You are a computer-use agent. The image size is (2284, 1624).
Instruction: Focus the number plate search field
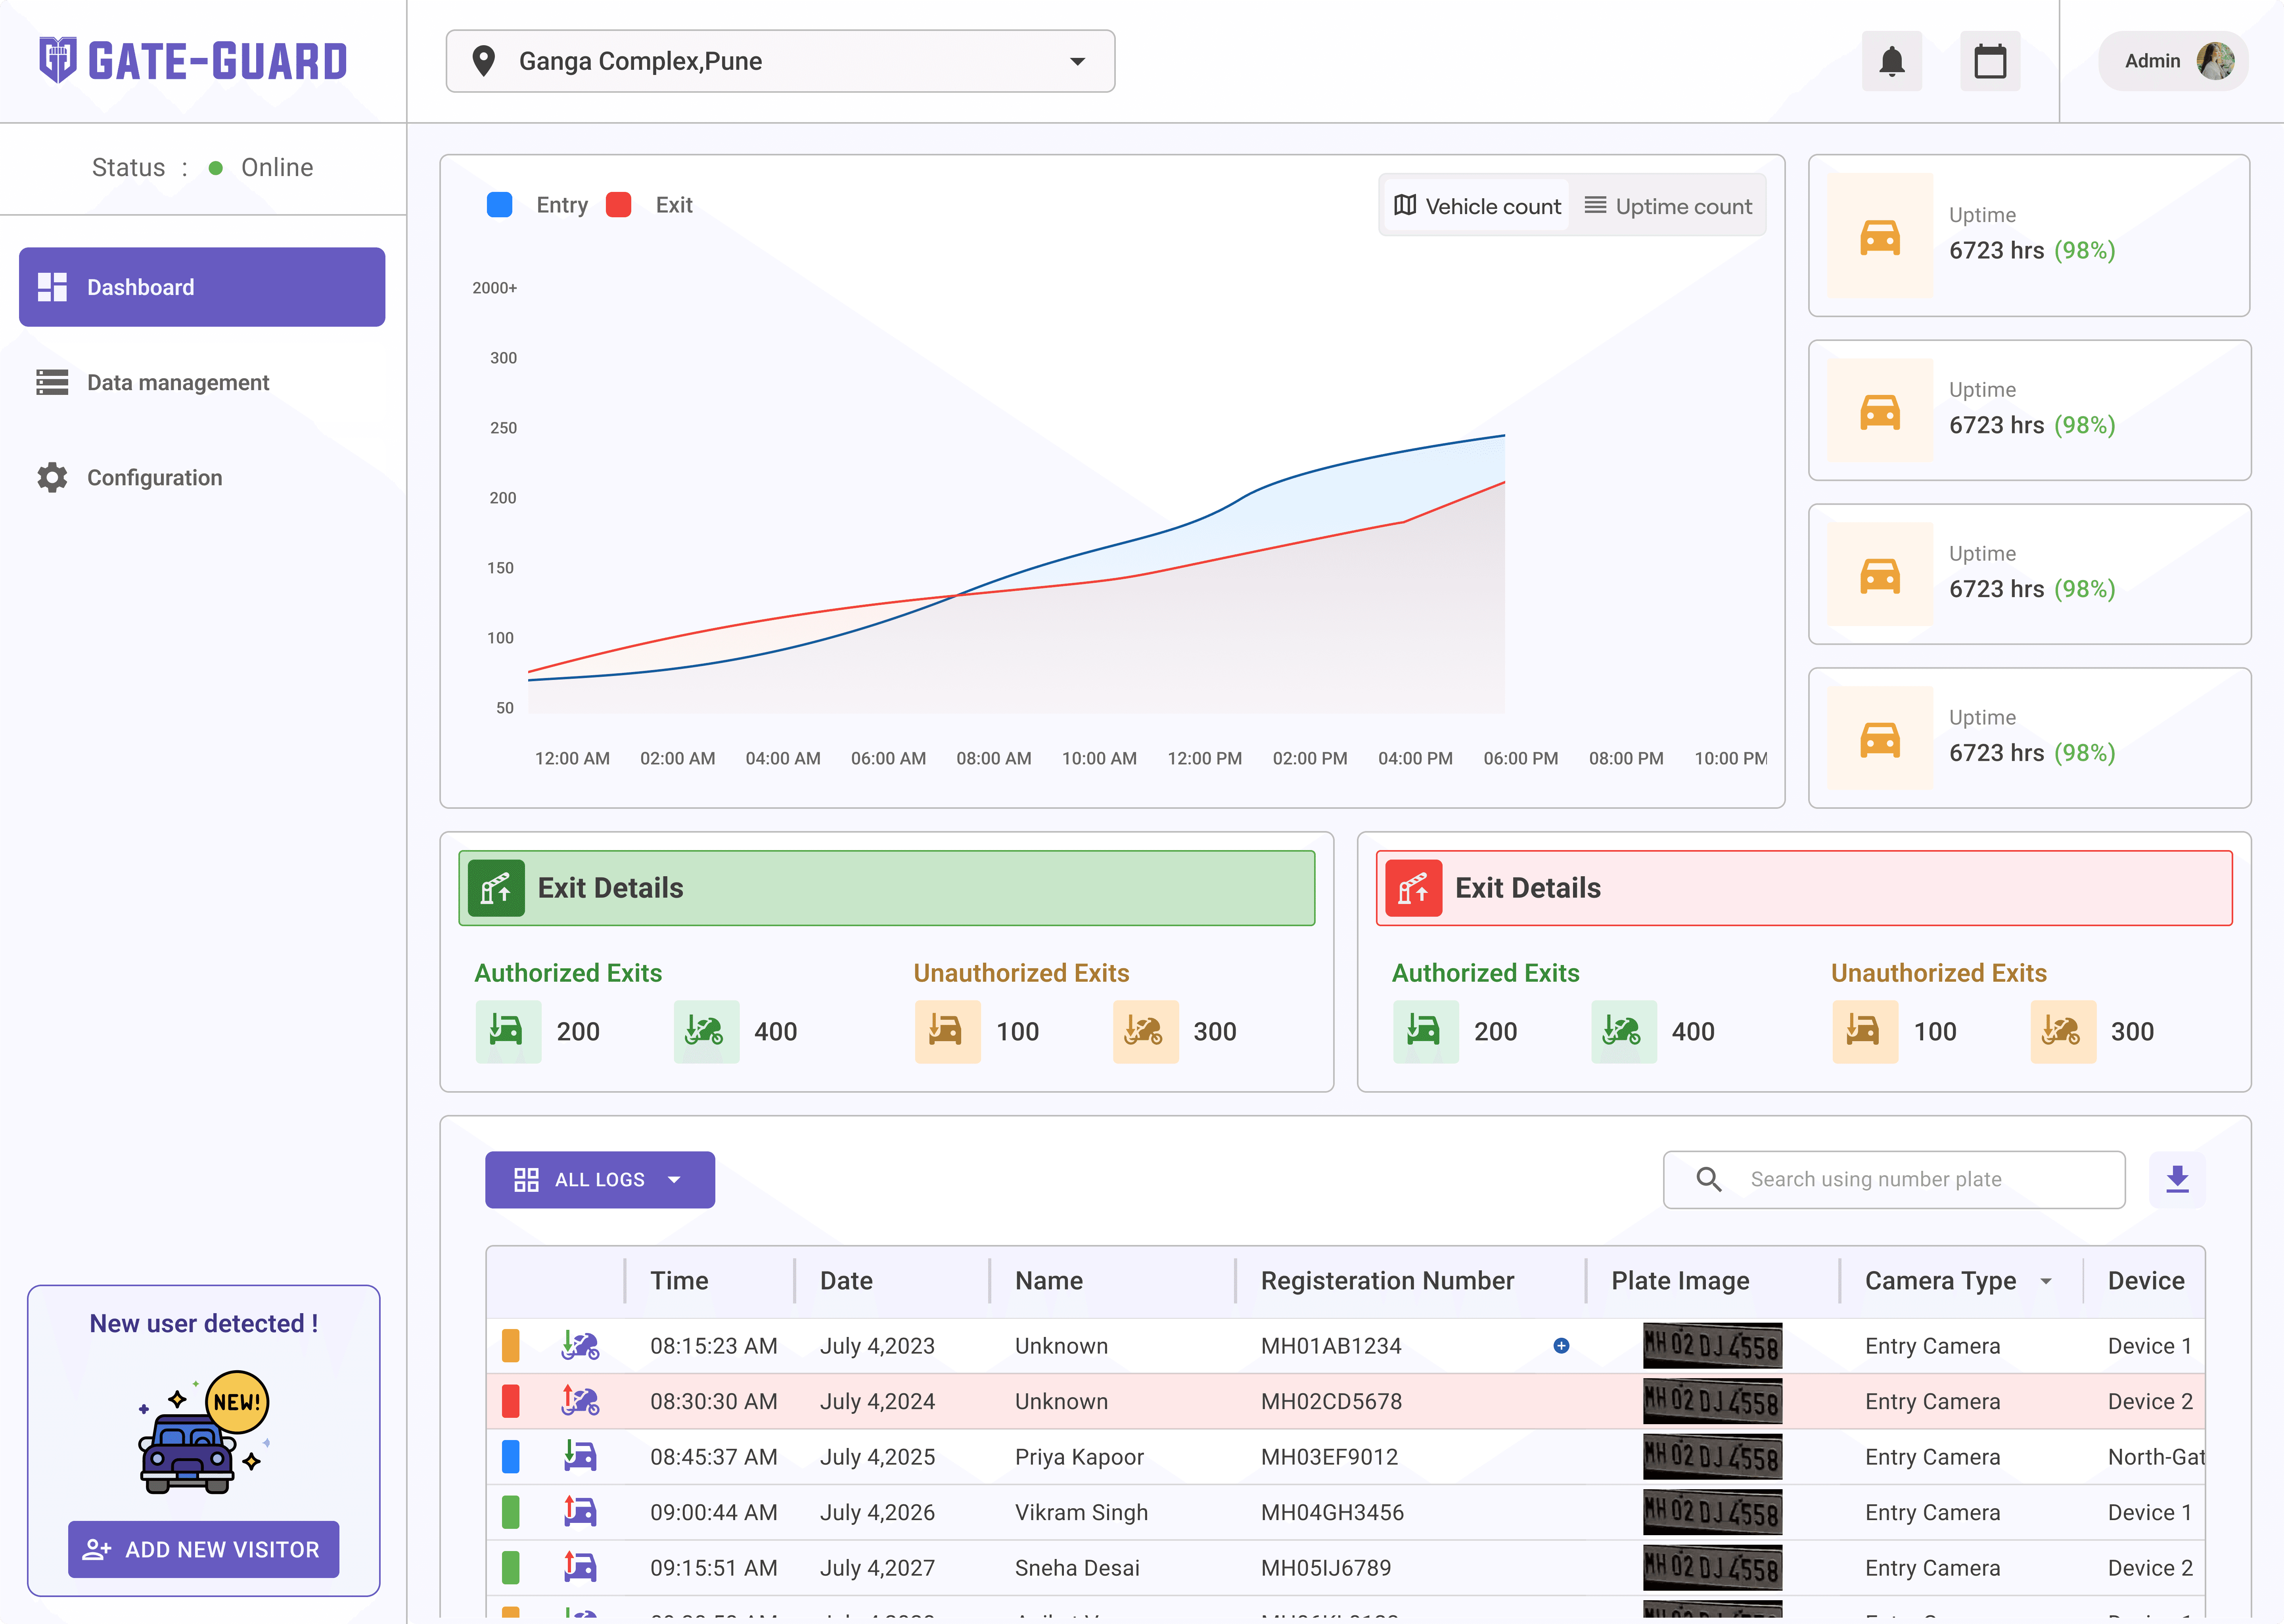pos(1894,1180)
